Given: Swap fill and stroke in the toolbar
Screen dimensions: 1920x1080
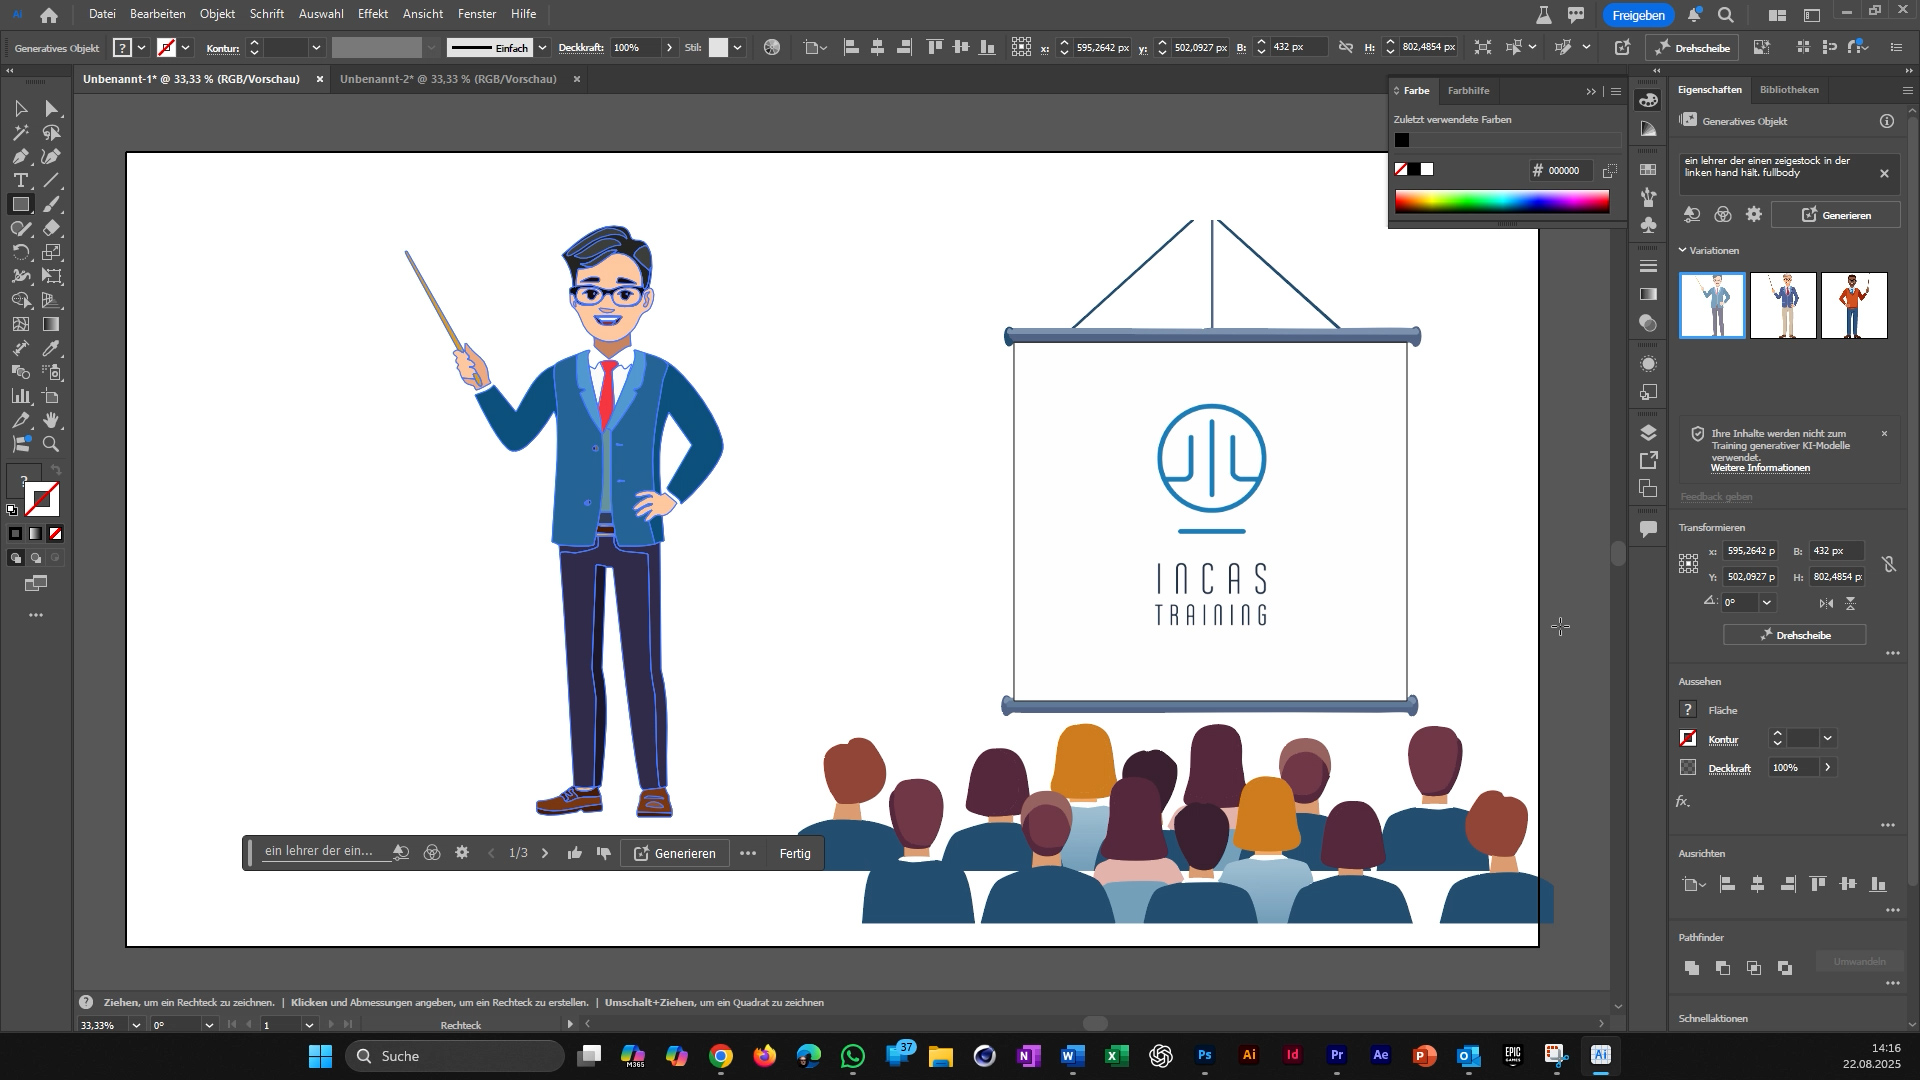Looking at the screenshot, I should click(x=56, y=470).
